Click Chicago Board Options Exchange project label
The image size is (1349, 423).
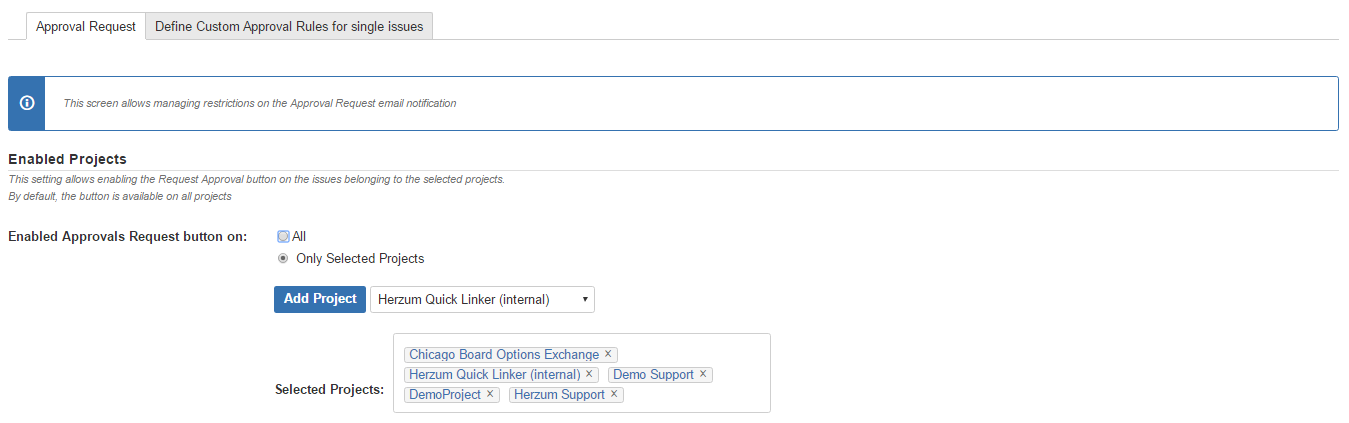[x=503, y=354]
